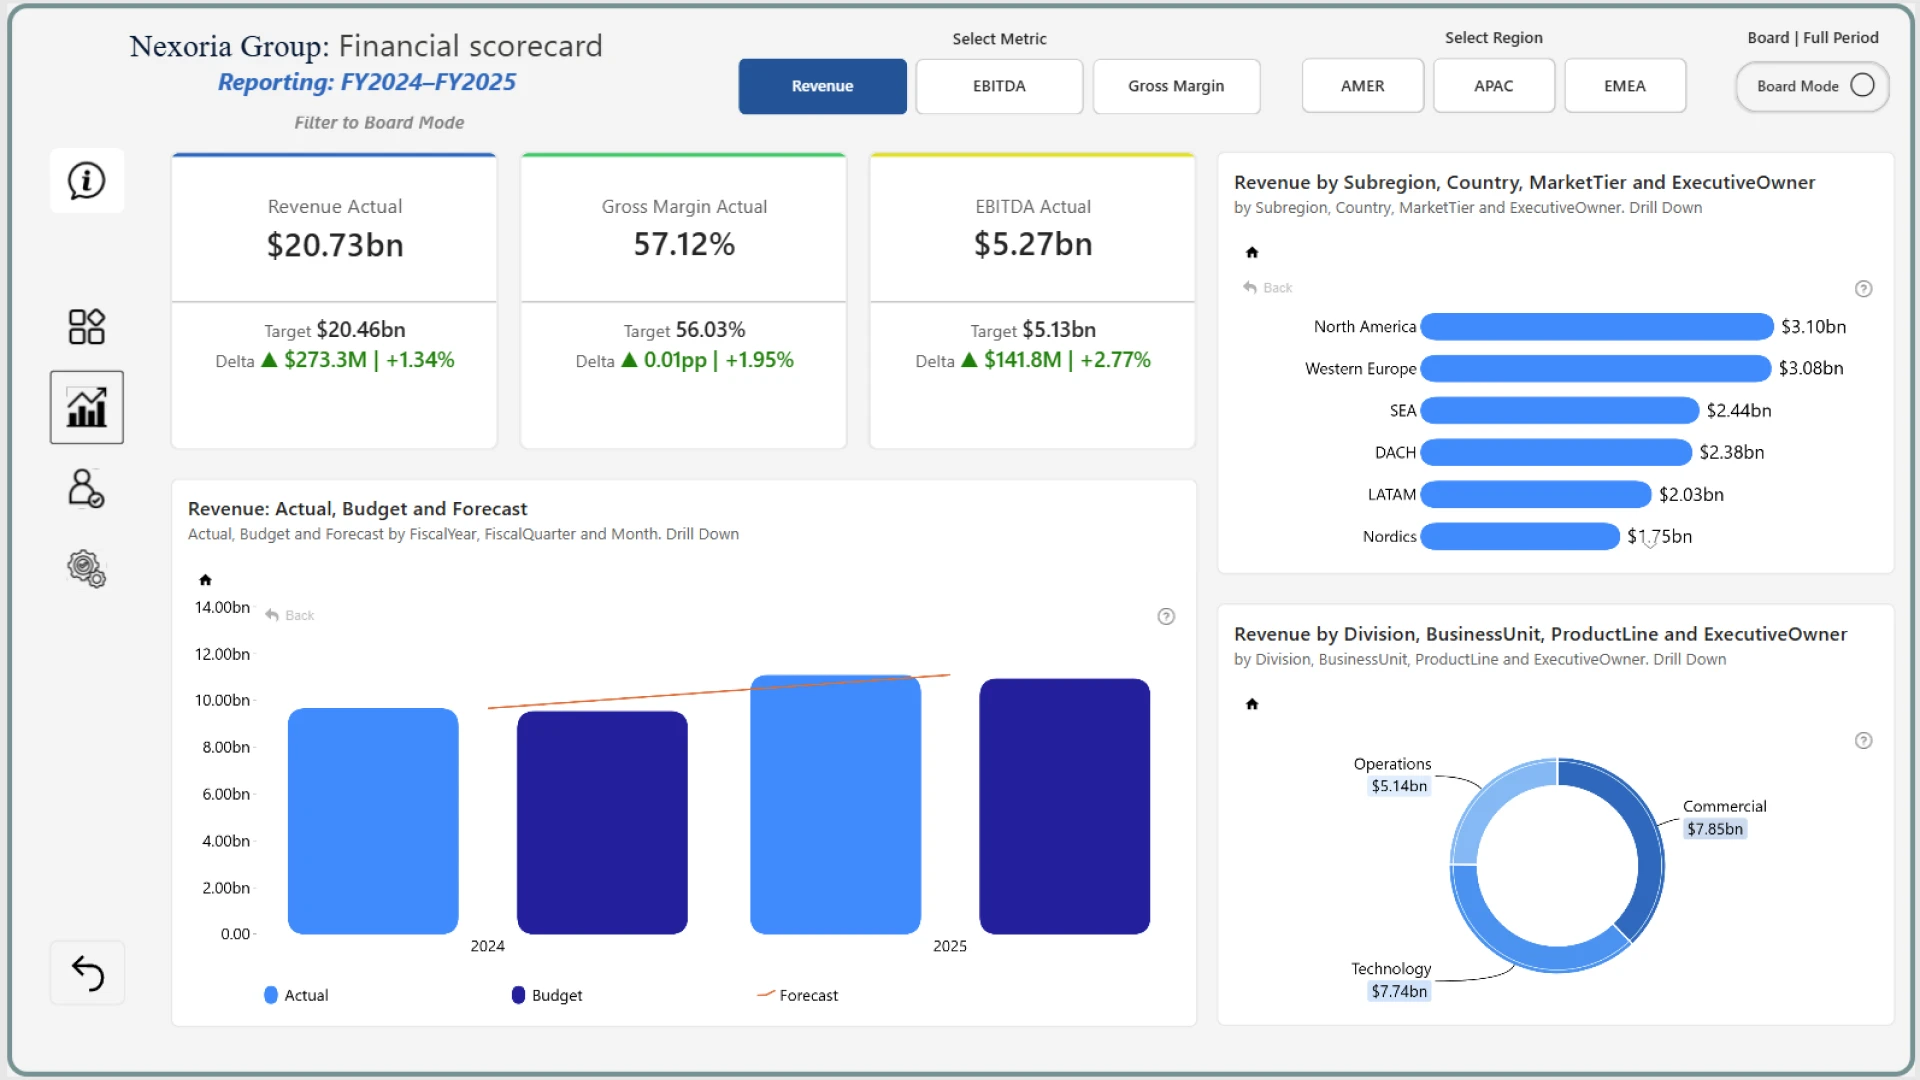The height and width of the screenshot is (1080, 1920).
Task: Switch metric to EBITDA
Action: click(999, 86)
